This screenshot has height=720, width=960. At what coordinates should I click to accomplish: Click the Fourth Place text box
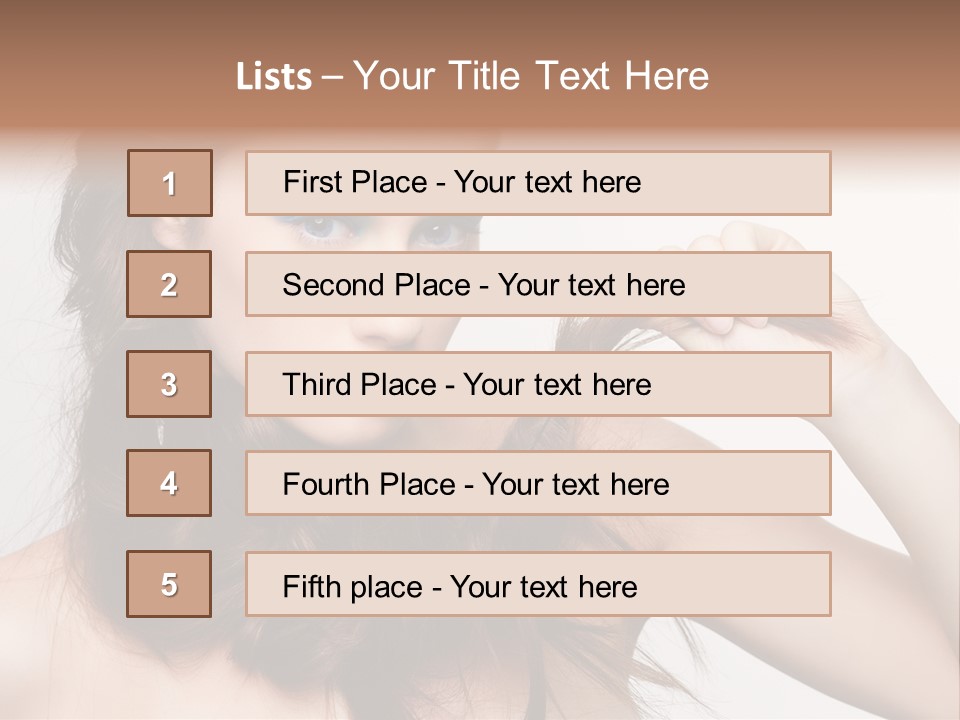pos(538,484)
